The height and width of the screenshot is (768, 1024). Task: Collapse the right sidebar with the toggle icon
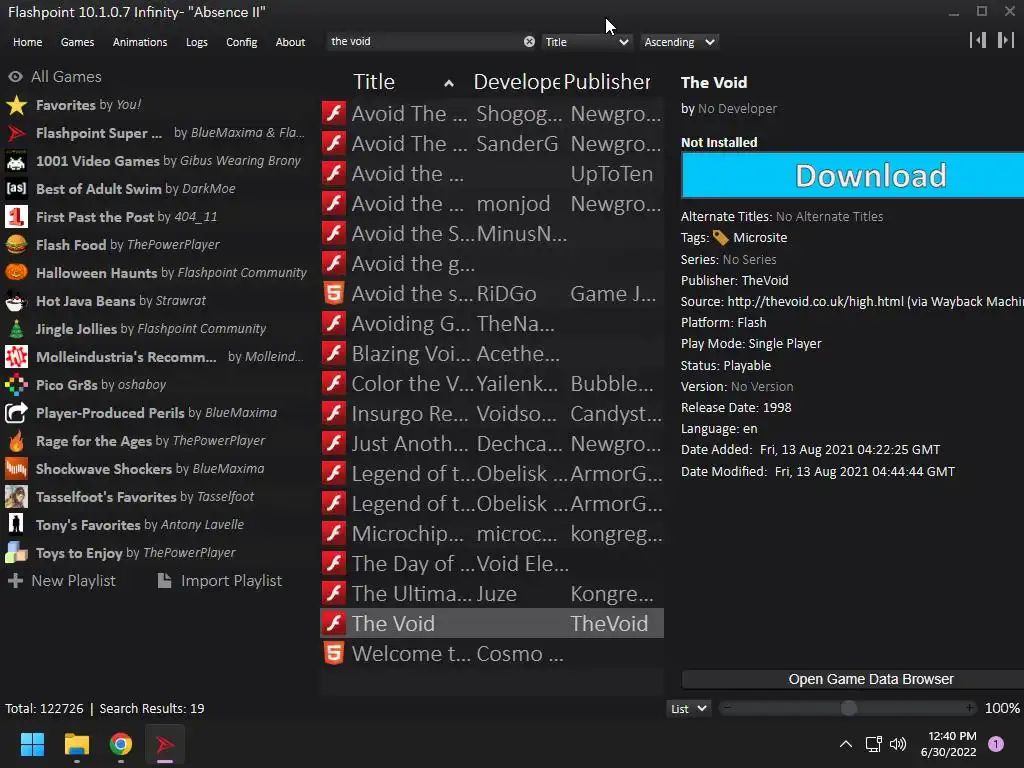tap(1006, 40)
